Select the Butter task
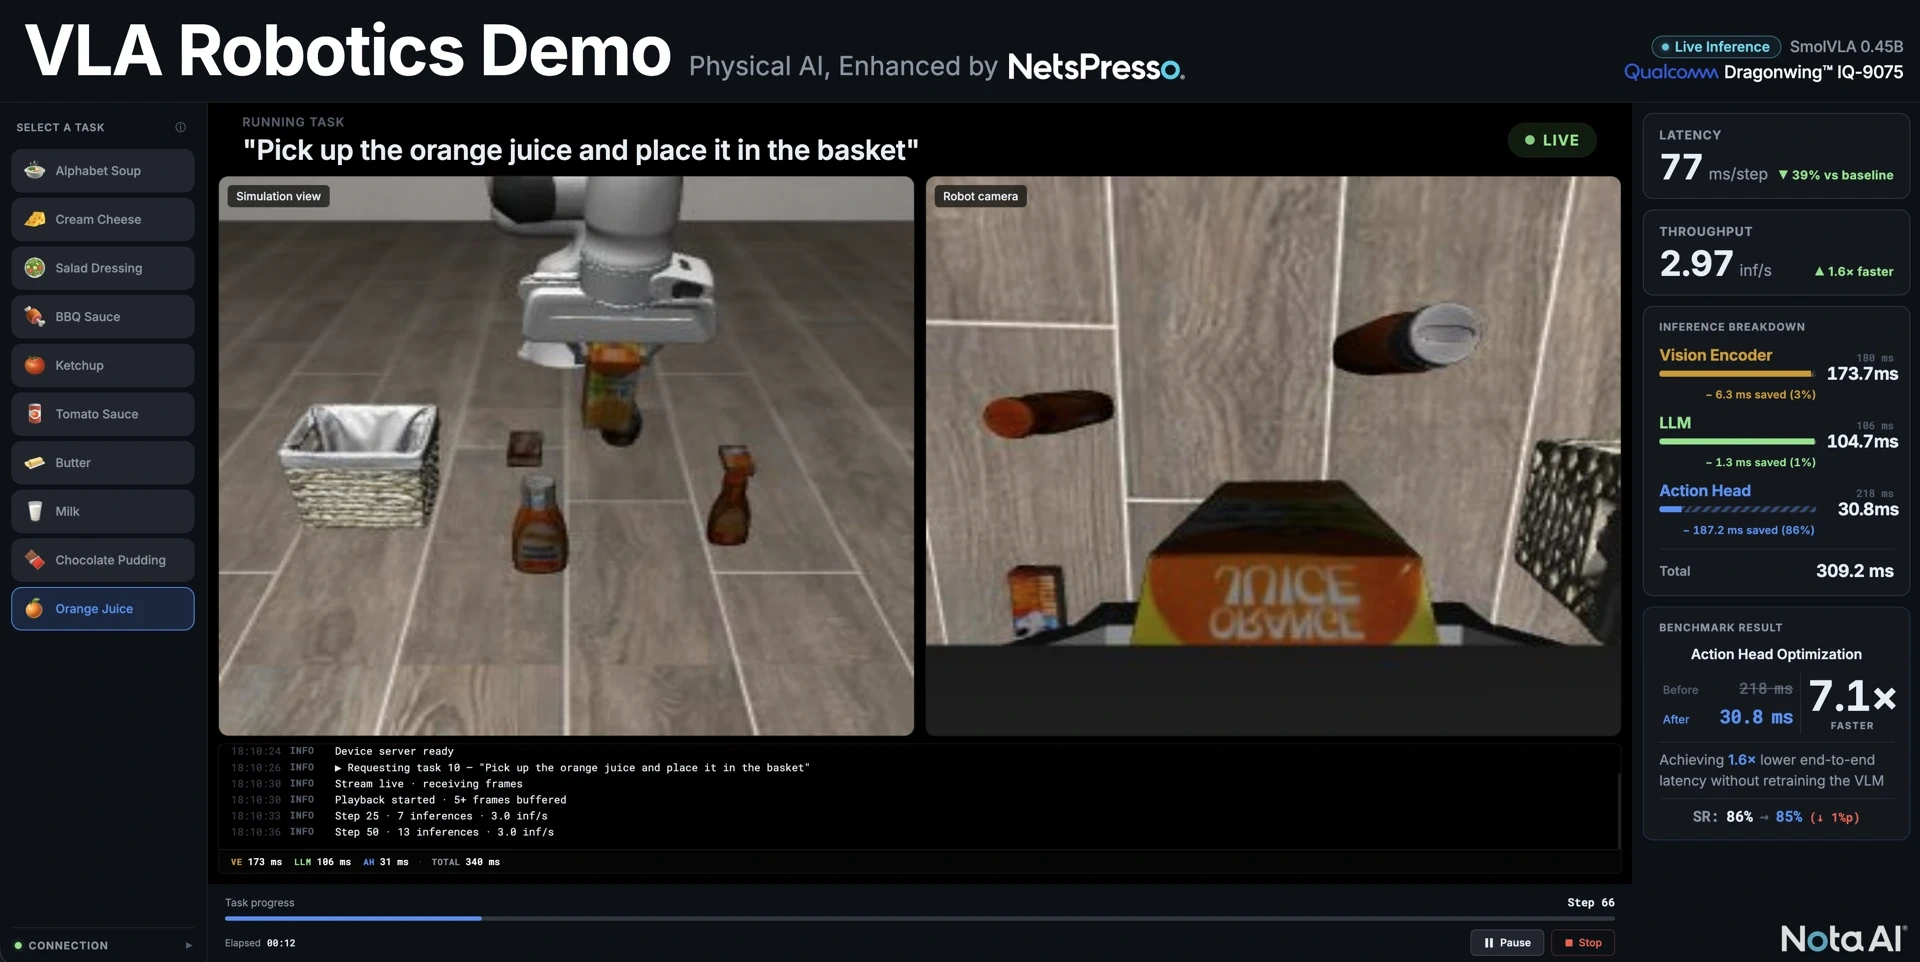Image resolution: width=1920 pixels, height=962 pixels. pyautogui.click(x=103, y=462)
